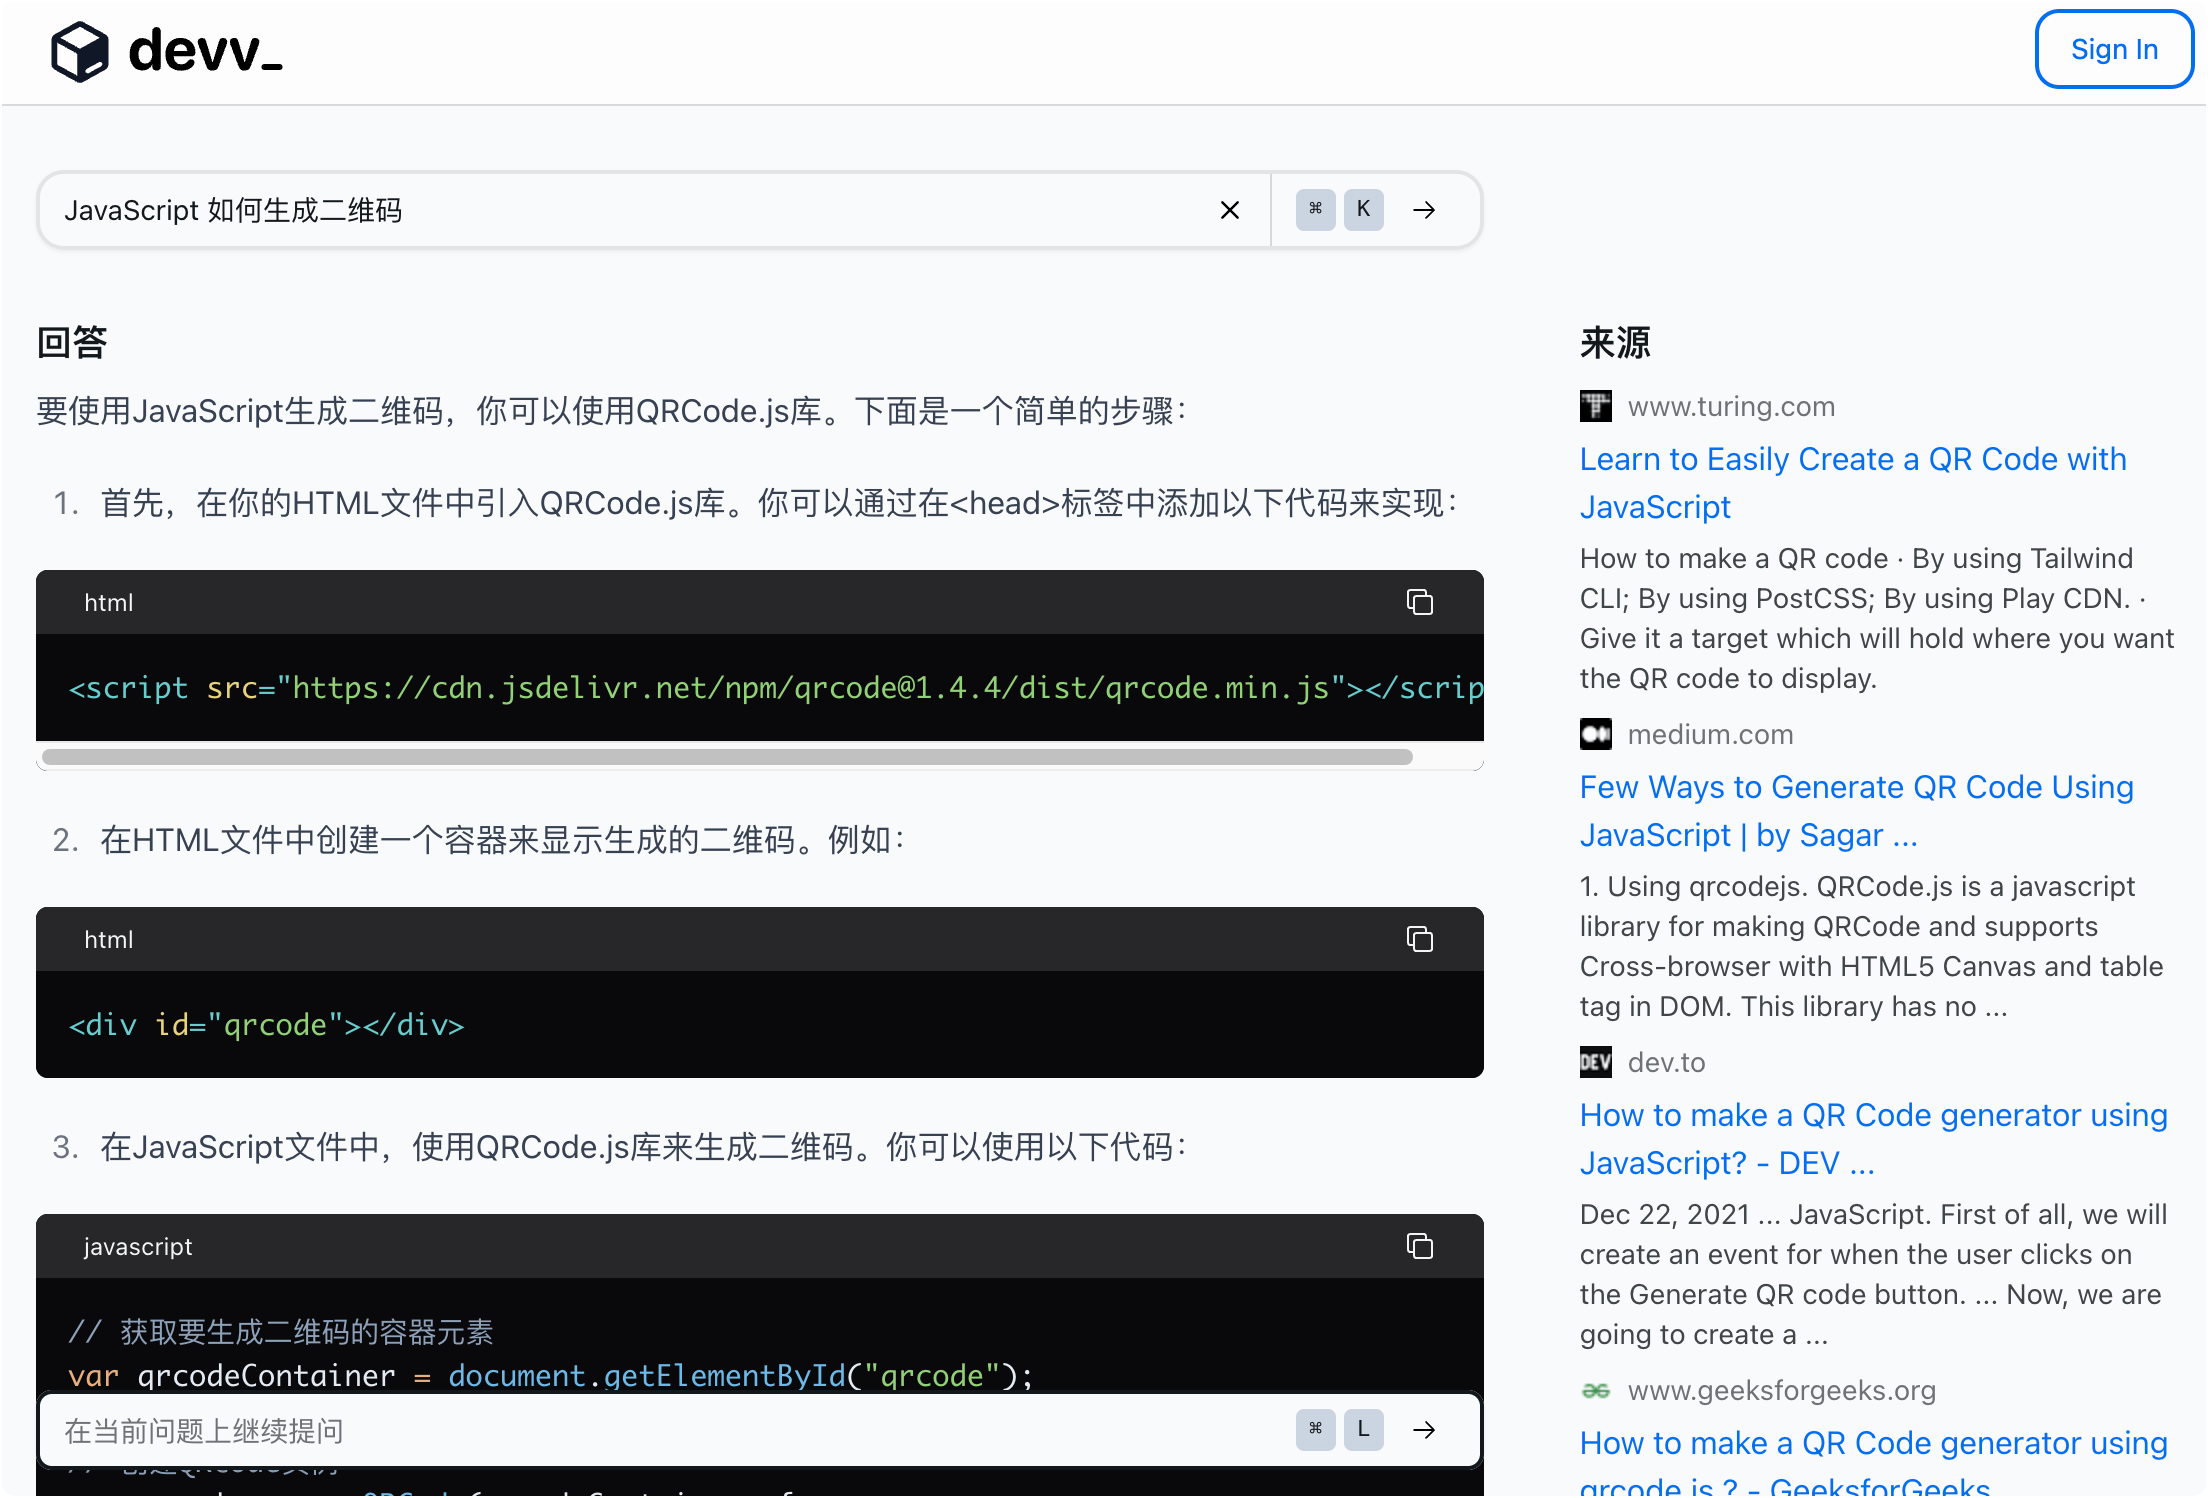This screenshot has width=2208, height=1498.
Task: Click the medium snippet about qrcodejs library
Action: click(1871, 946)
